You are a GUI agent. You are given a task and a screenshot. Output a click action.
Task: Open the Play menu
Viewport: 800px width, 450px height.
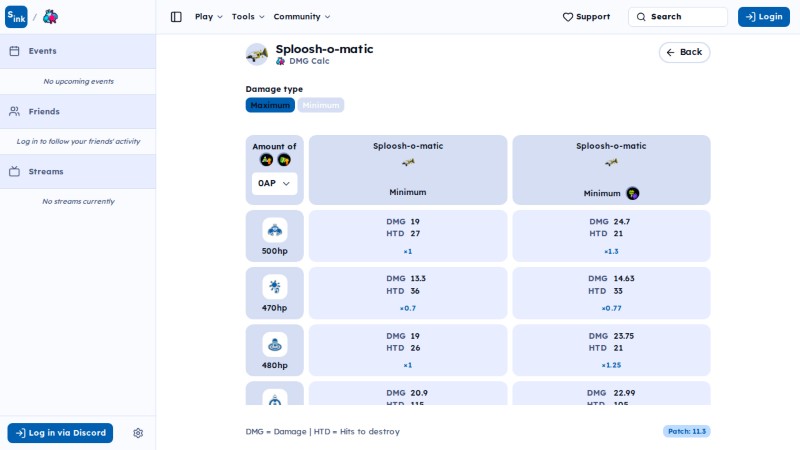coord(208,17)
